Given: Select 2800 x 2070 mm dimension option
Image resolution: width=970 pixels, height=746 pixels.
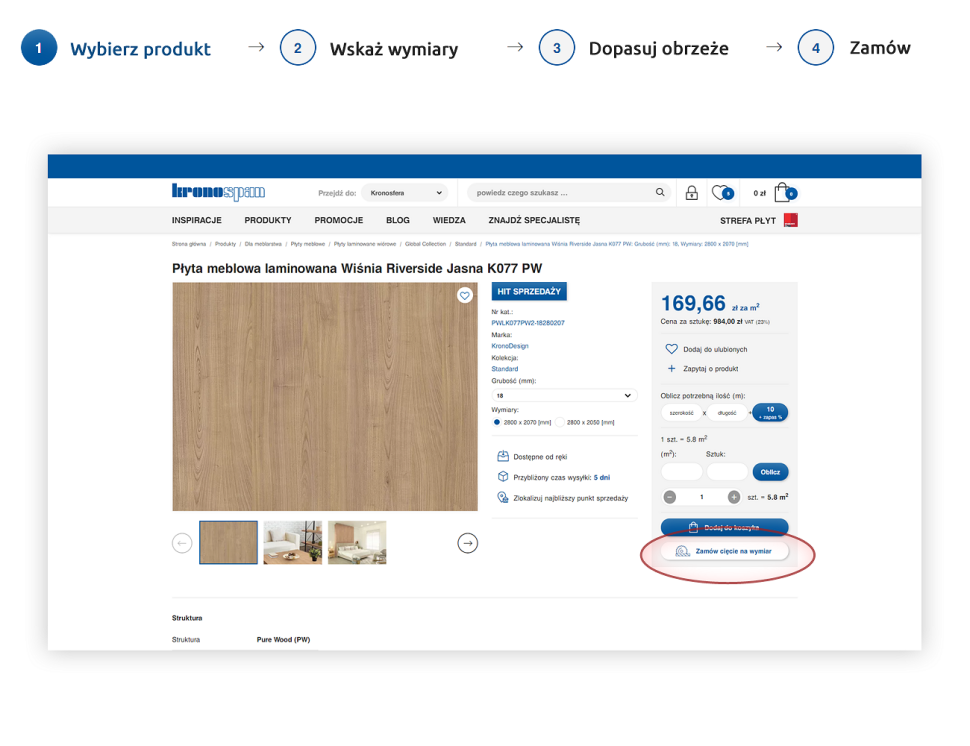Looking at the screenshot, I should tap(497, 422).
